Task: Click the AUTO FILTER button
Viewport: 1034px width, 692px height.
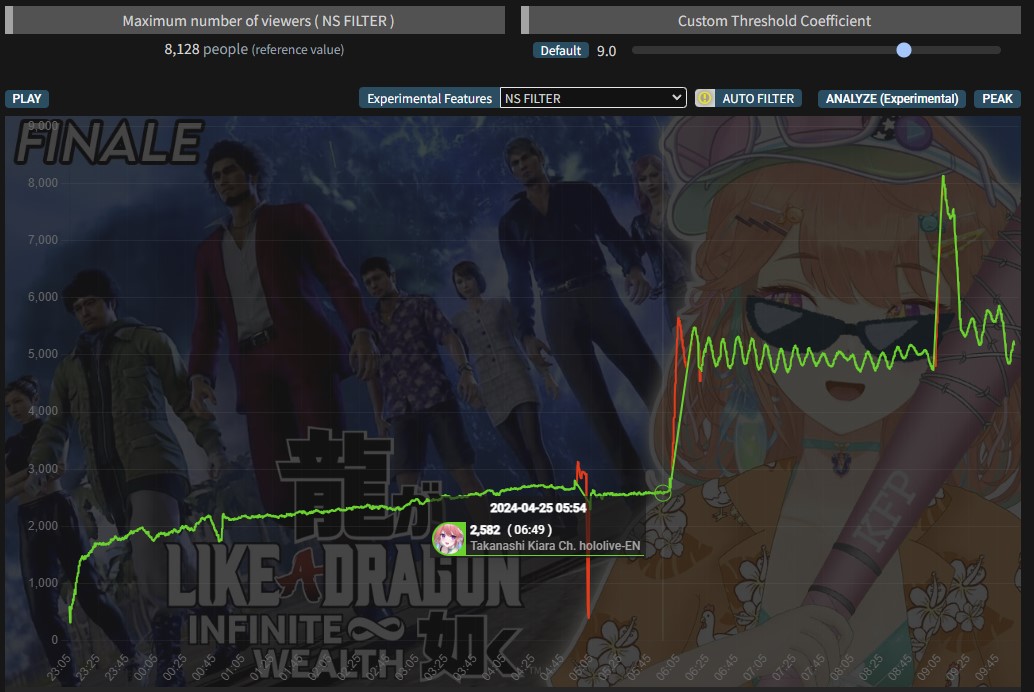Action: 758,98
